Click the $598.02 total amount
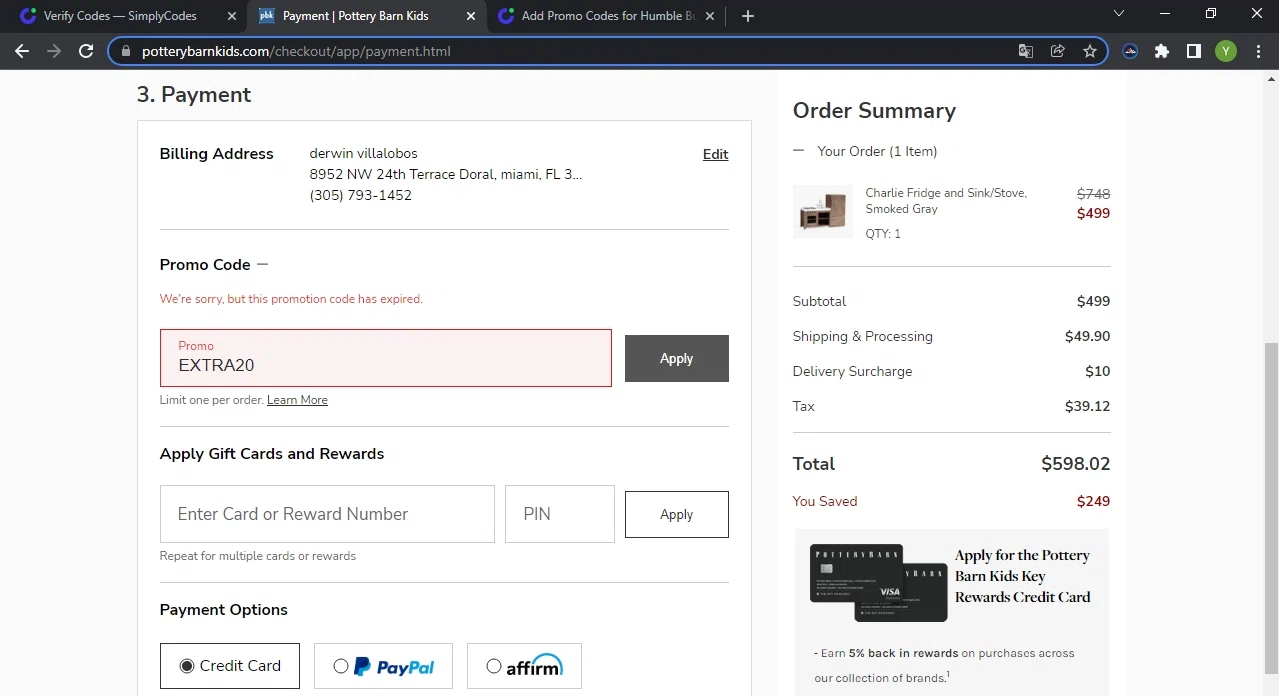 pos(1075,464)
